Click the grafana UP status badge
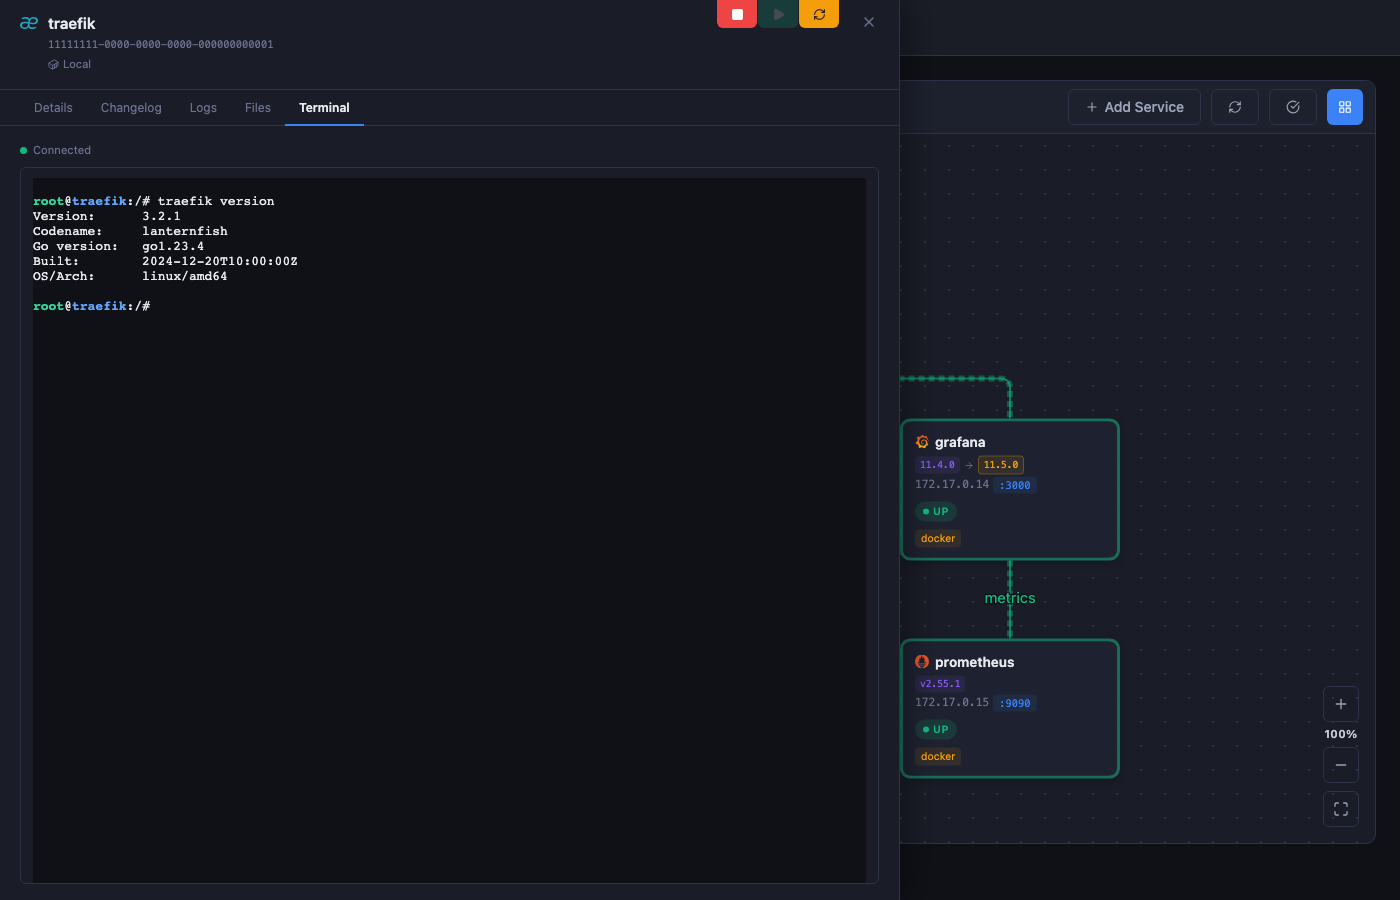 coord(936,511)
